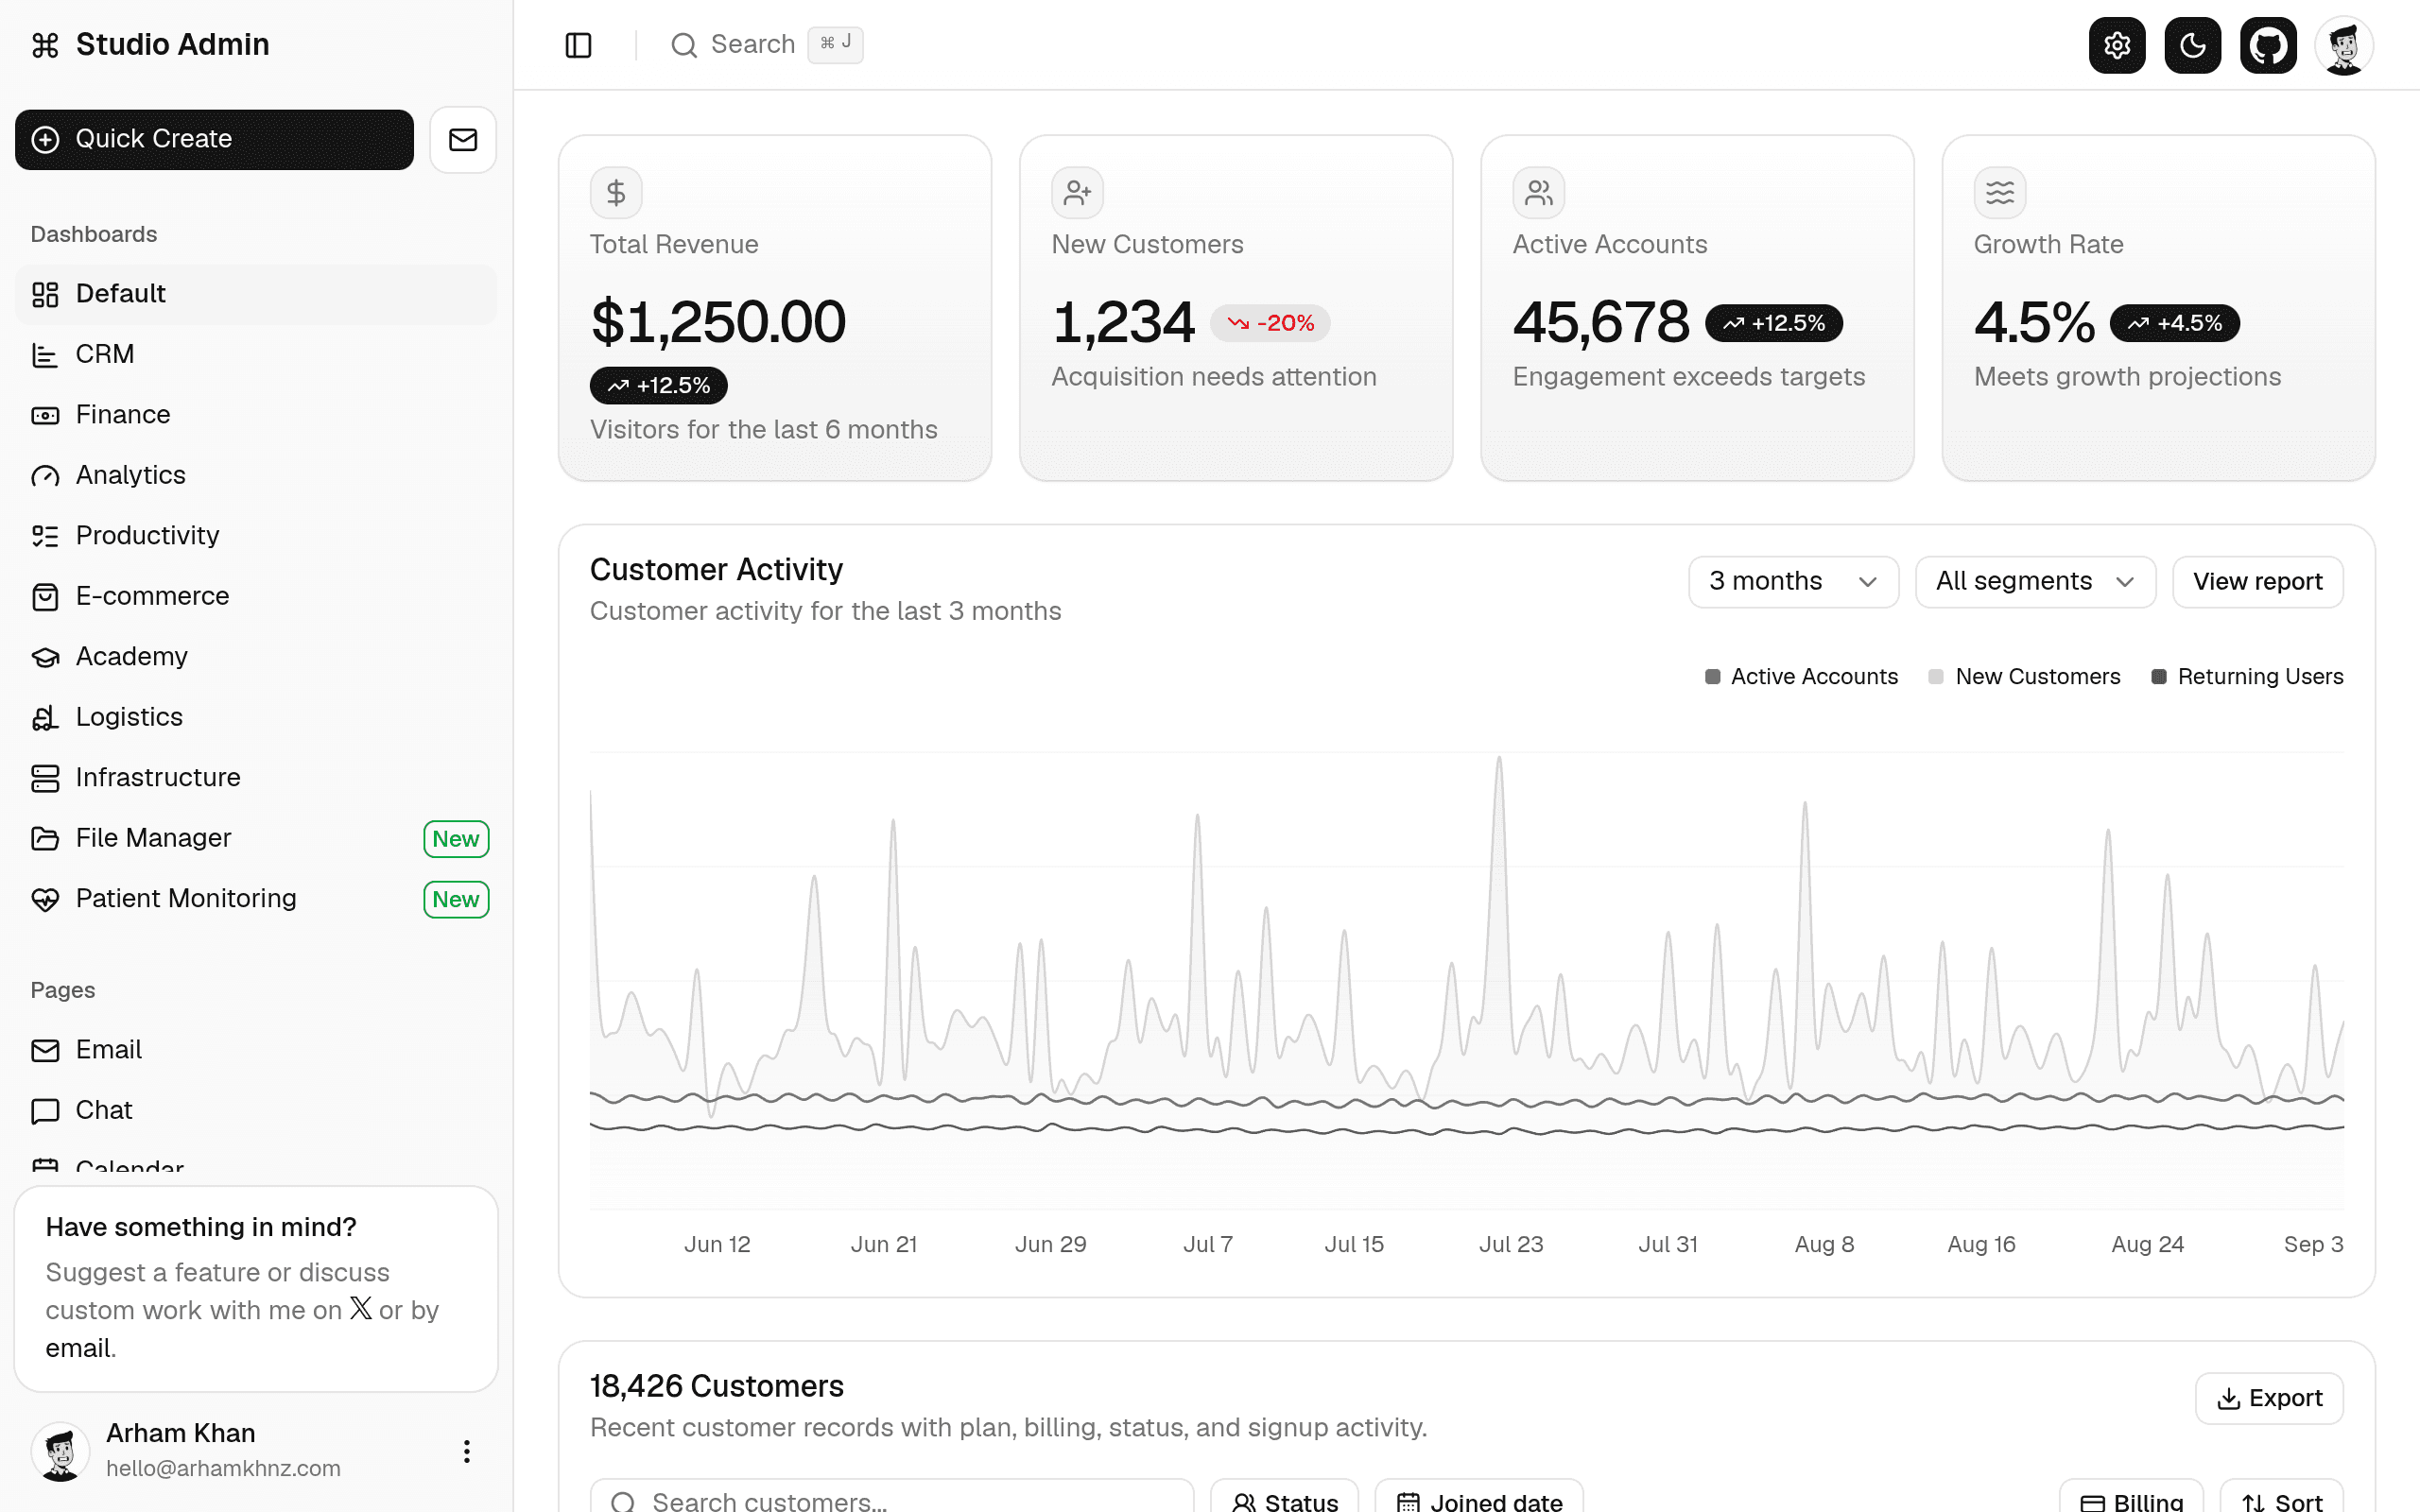This screenshot has height=1512, width=2420.
Task: Open the Sort options
Action: point(2281,1498)
